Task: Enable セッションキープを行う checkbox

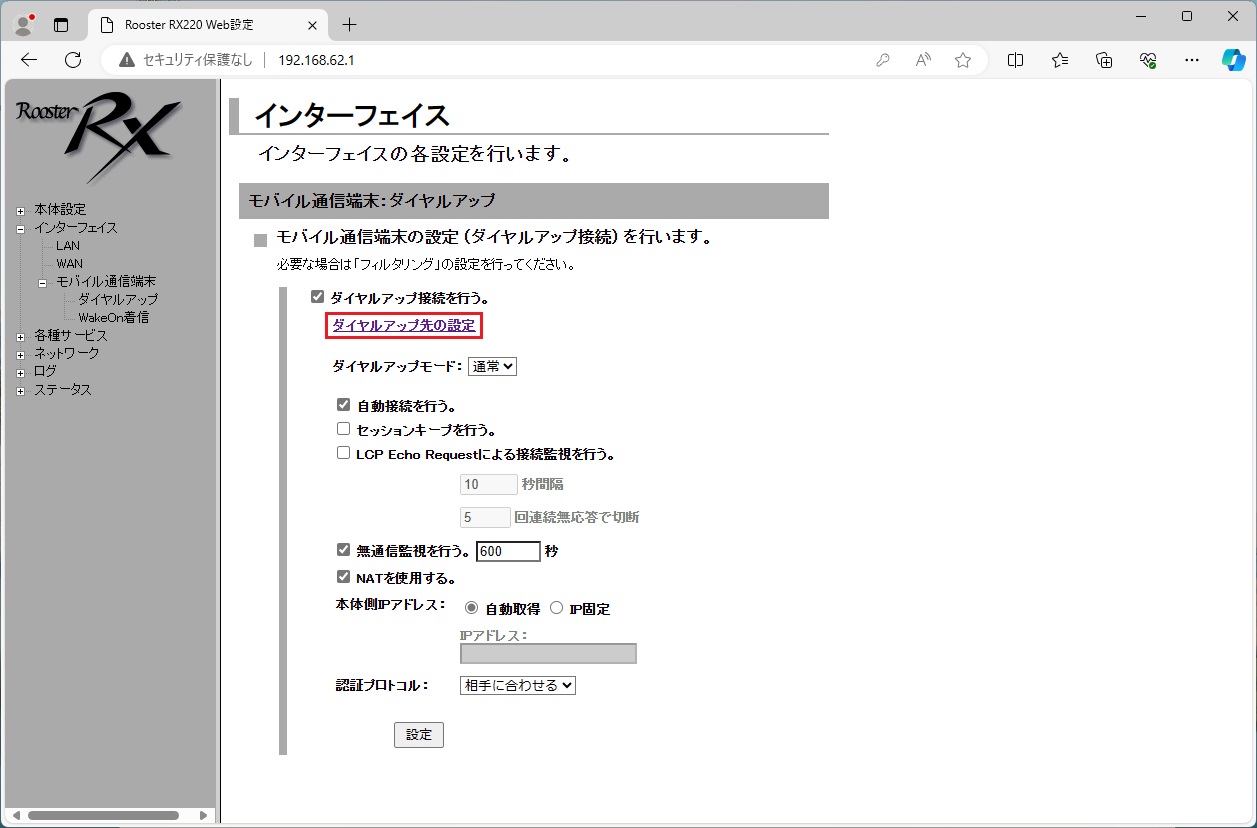Action: coord(343,429)
